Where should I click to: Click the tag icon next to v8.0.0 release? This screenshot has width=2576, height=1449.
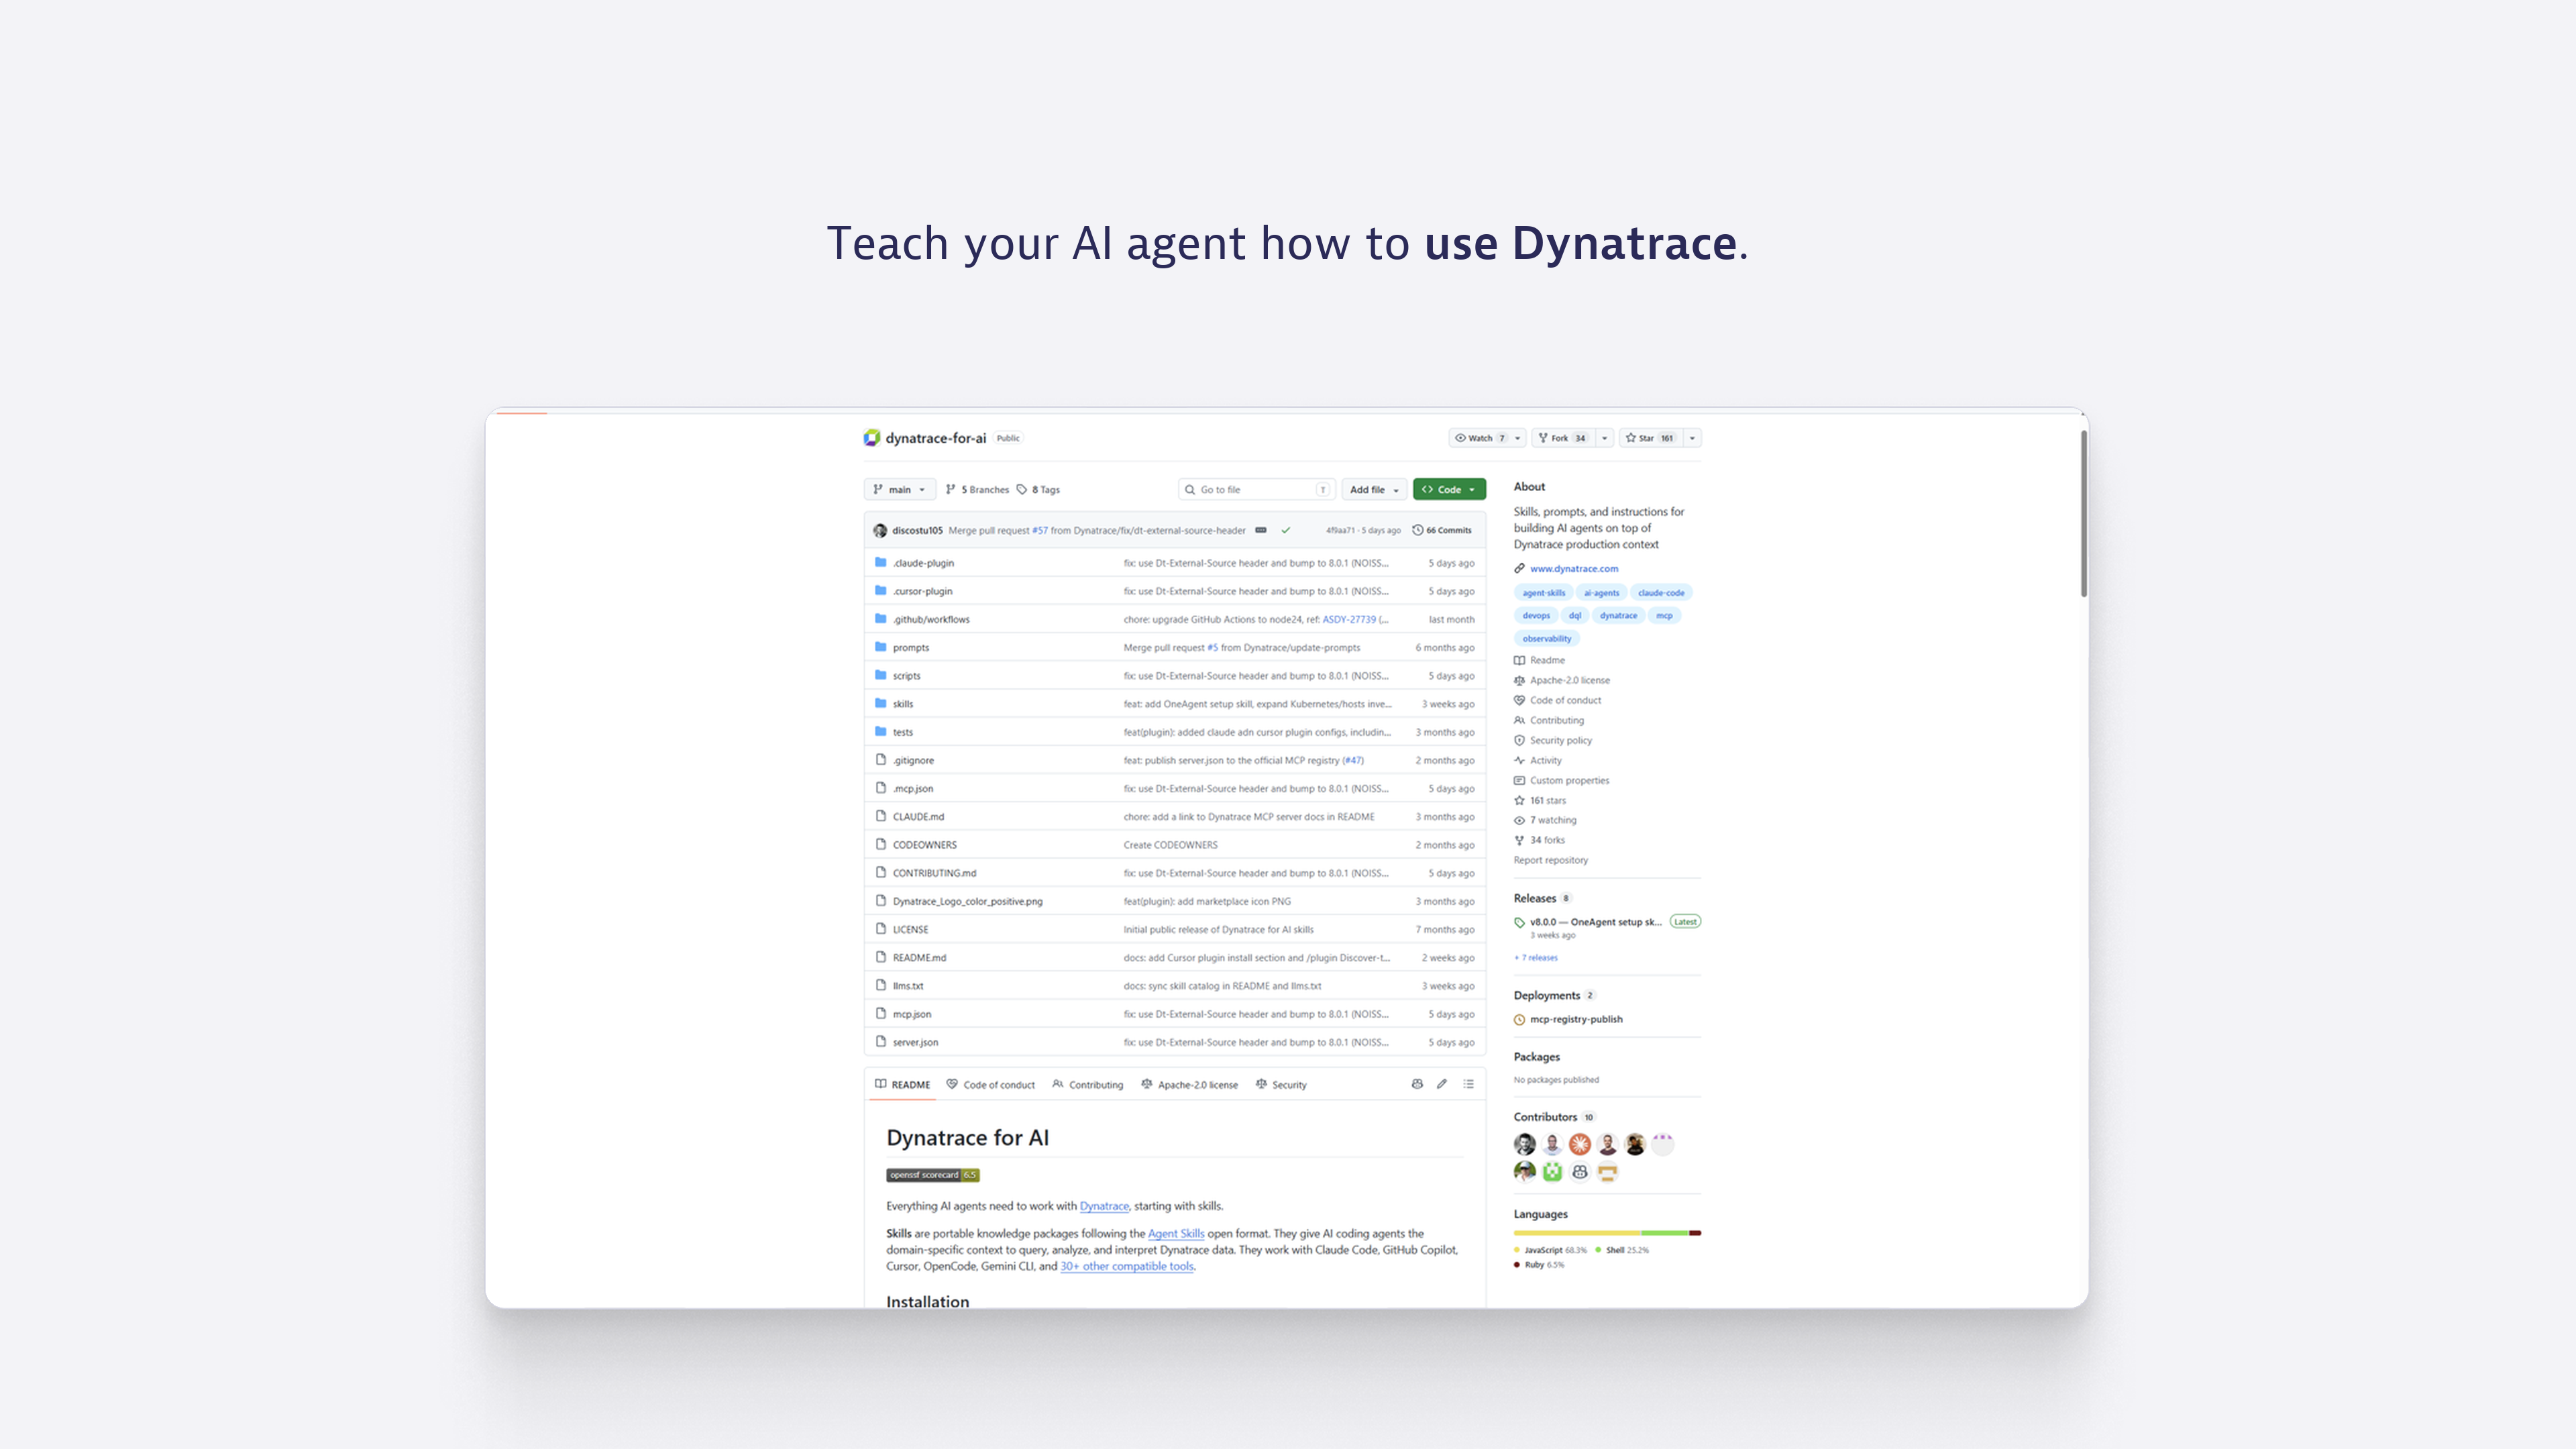1520,922
